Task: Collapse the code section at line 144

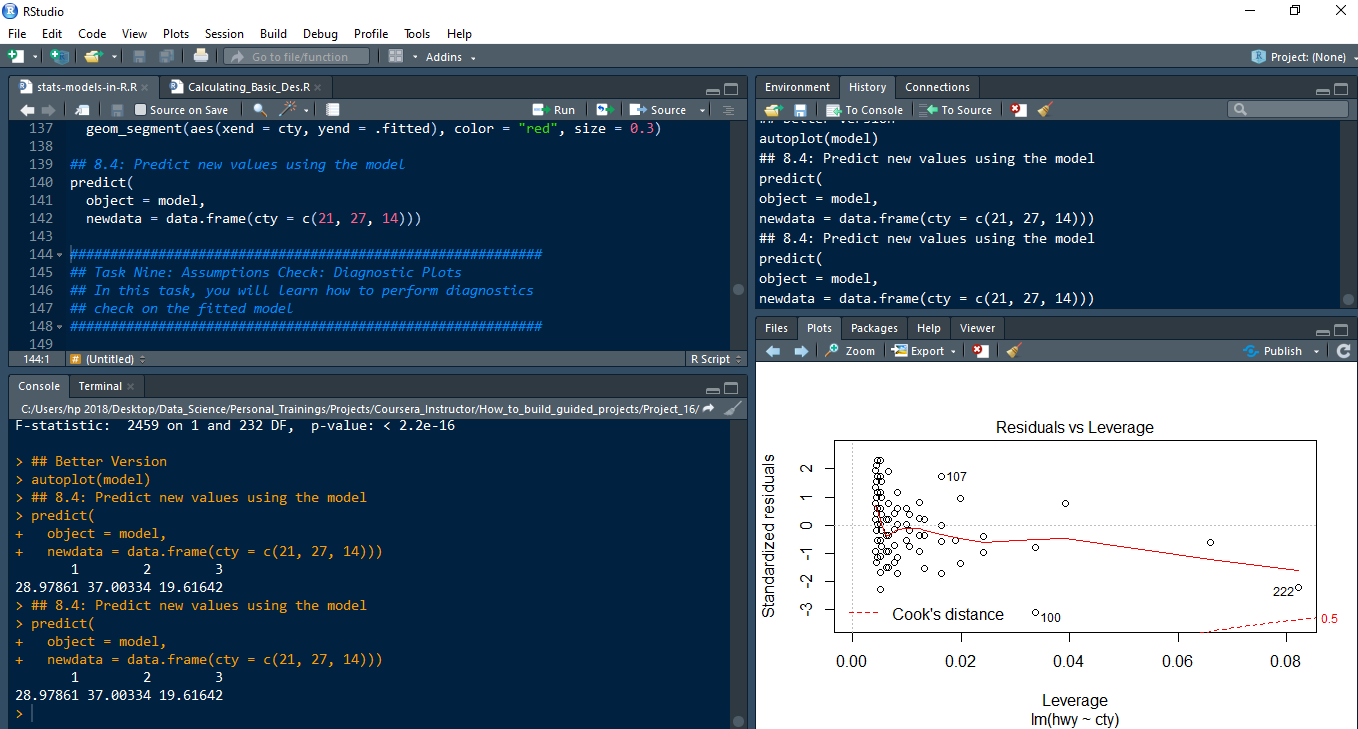Action: 60,255
